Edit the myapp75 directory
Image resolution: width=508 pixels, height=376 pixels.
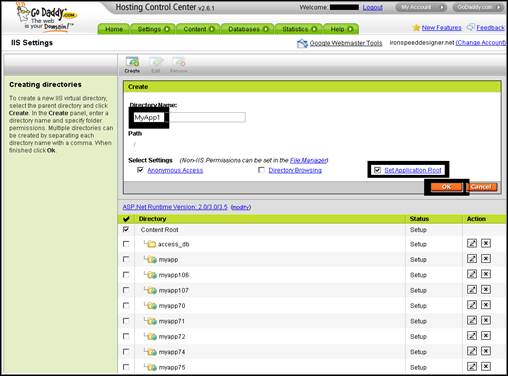pos(472,366)
